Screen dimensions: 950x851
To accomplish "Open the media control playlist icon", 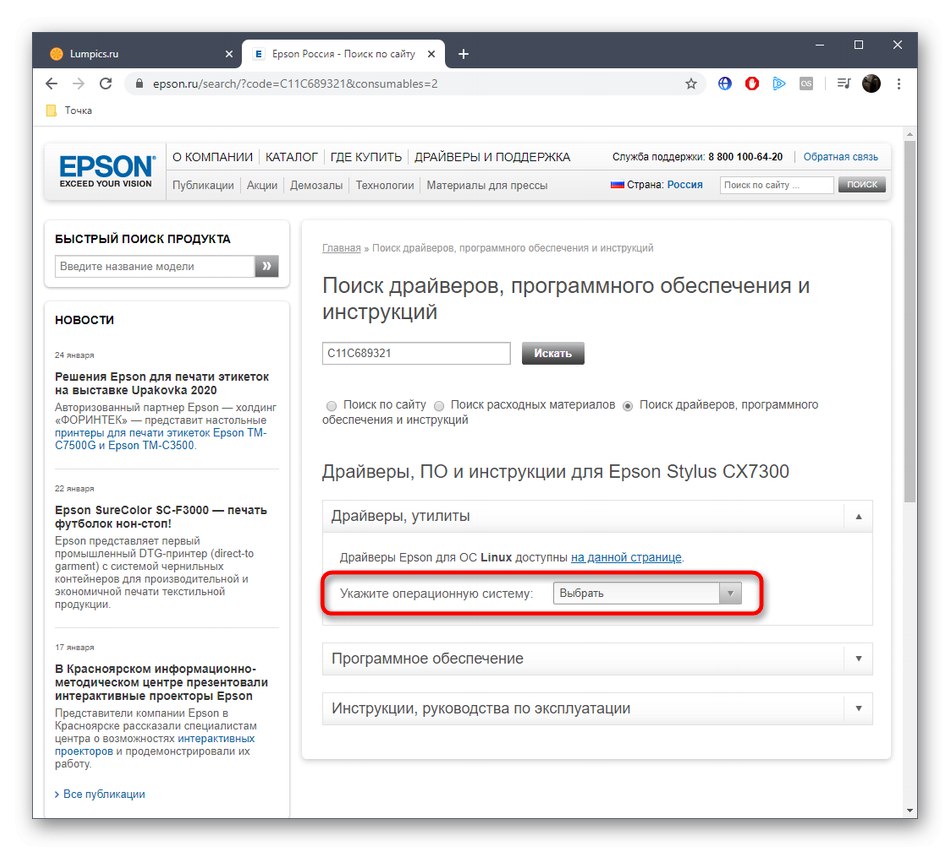I will (843, 84).
